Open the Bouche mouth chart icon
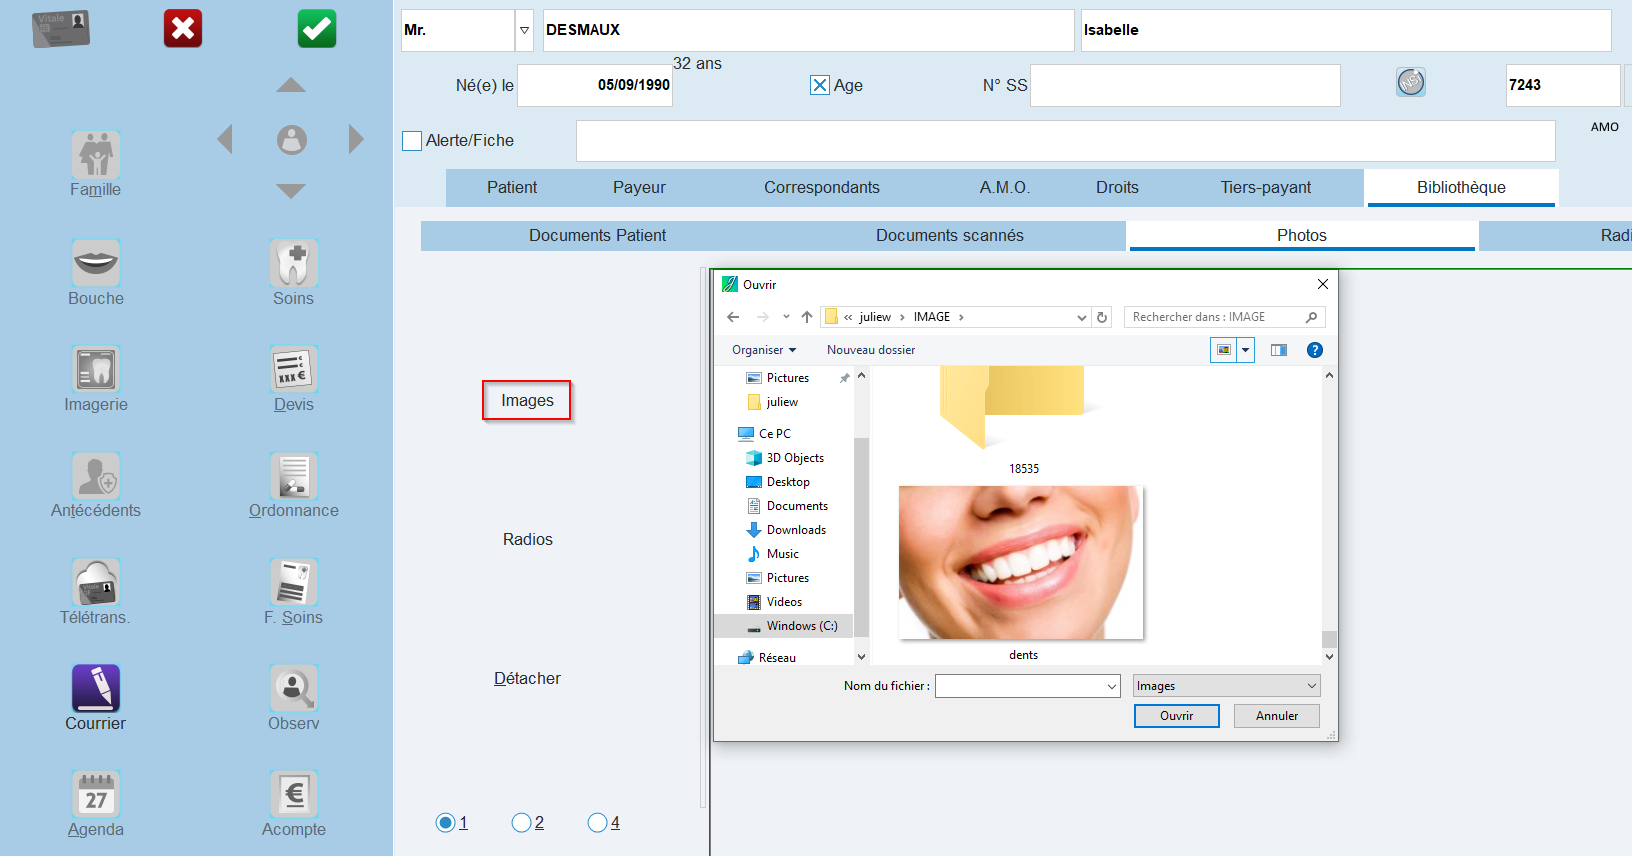The height and width of the screenshot is (856, 1632). tap(96, 263)
